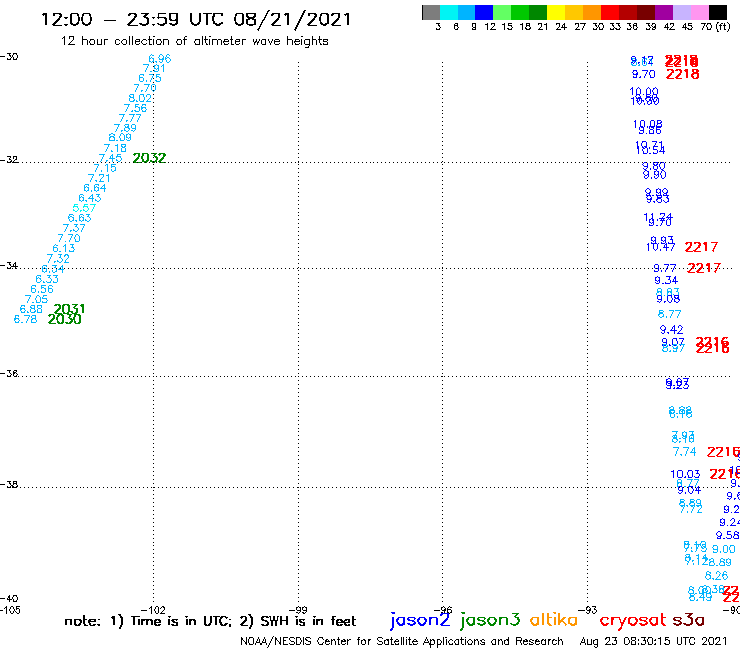Click the lavender swatch in the color legend
Screen dimensions: 740x650
[681, 12]
